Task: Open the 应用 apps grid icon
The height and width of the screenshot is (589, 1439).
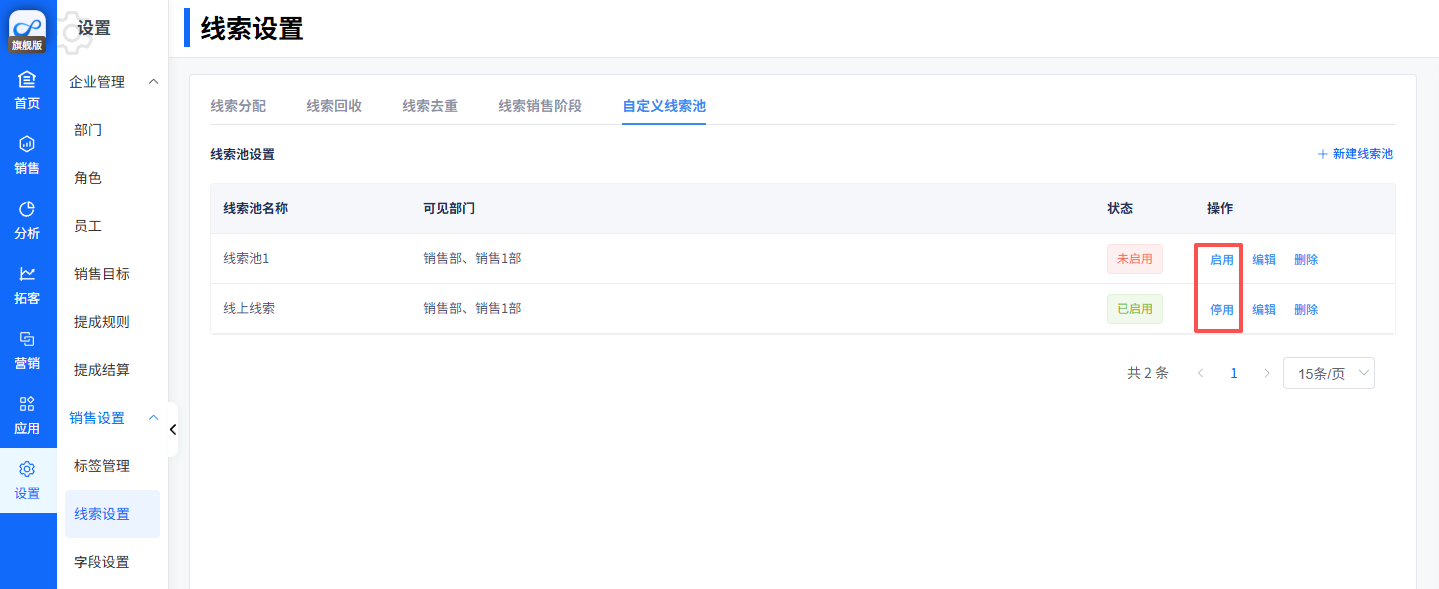Action: tap(27, 405)
